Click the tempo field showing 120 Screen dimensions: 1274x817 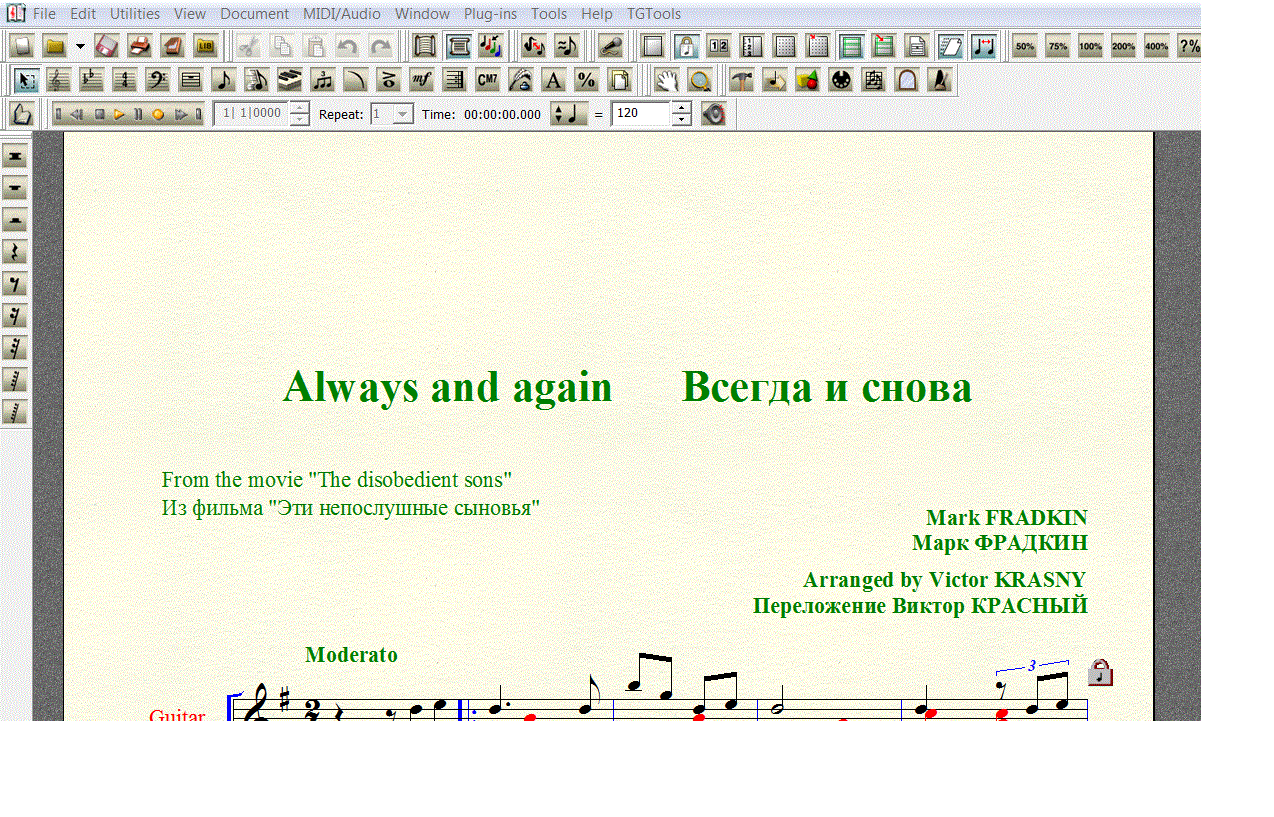(641, 114)
